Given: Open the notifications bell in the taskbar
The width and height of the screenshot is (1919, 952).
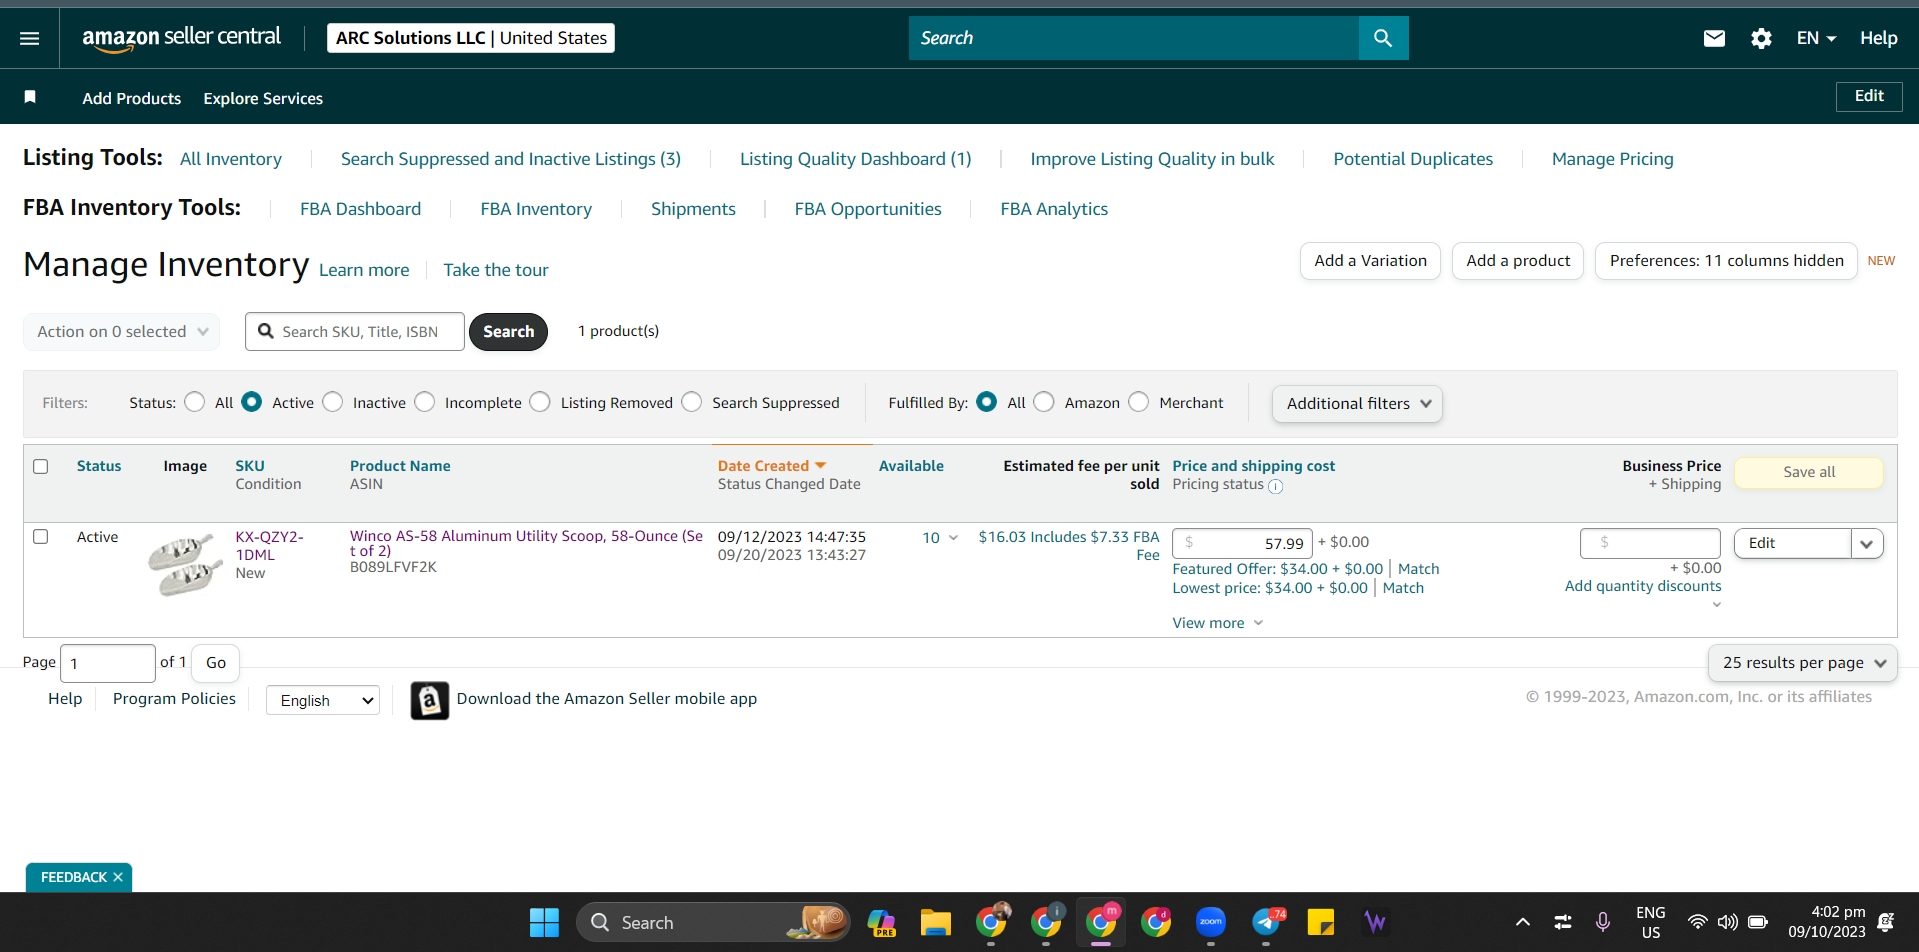Looking at the screenshot, I should [x=1886, y=922].
